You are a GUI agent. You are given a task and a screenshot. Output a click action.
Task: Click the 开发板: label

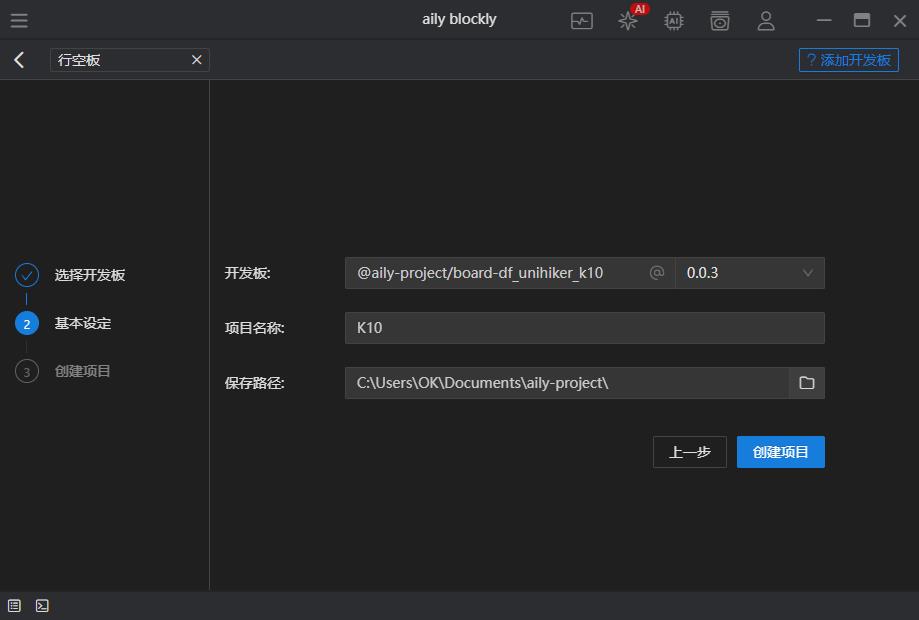pyautogui.click(x=247, y=273)
